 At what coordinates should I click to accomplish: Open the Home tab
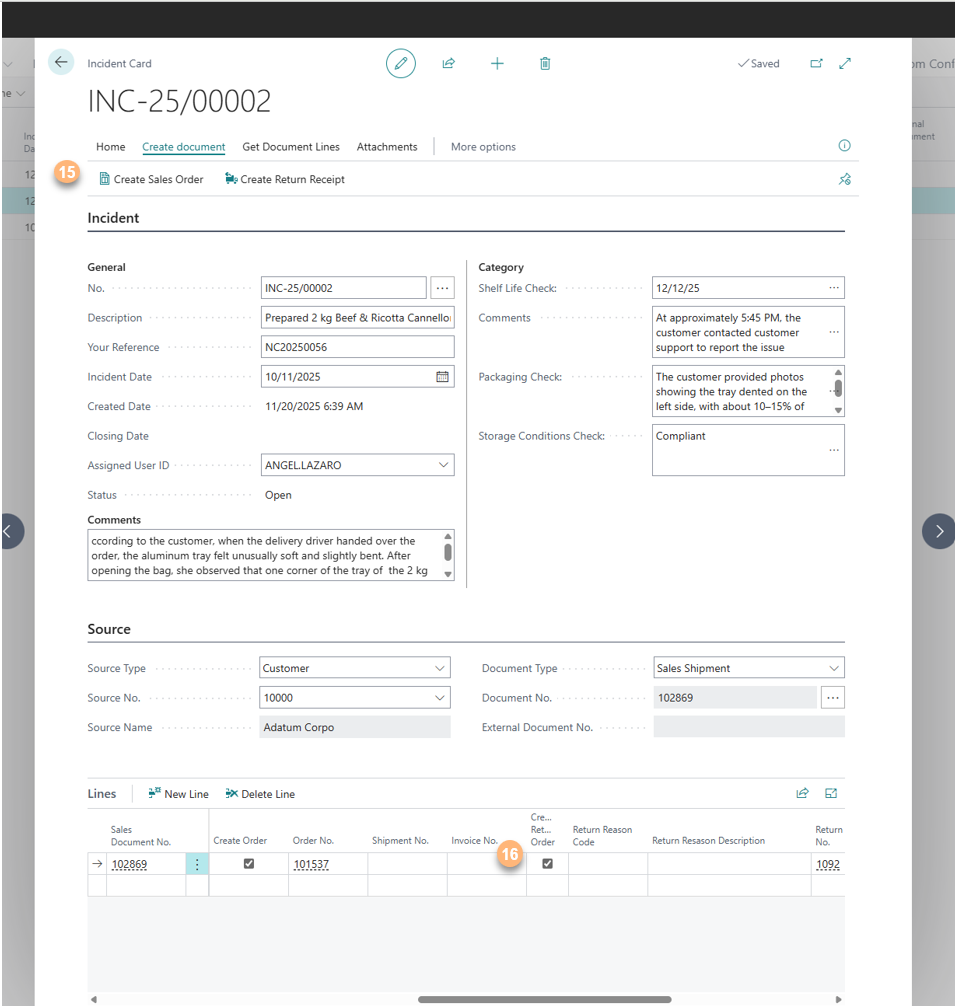[x=111, y=147]
